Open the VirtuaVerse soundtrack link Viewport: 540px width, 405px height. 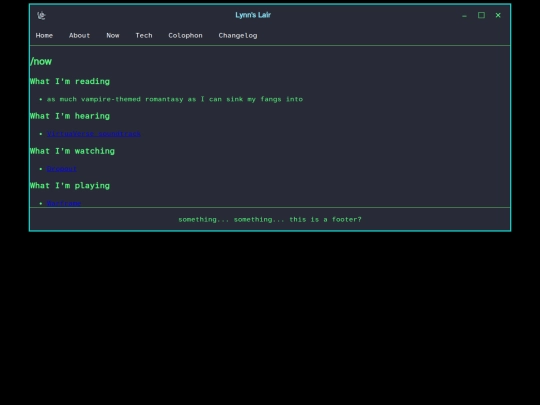tap(94, 134)
